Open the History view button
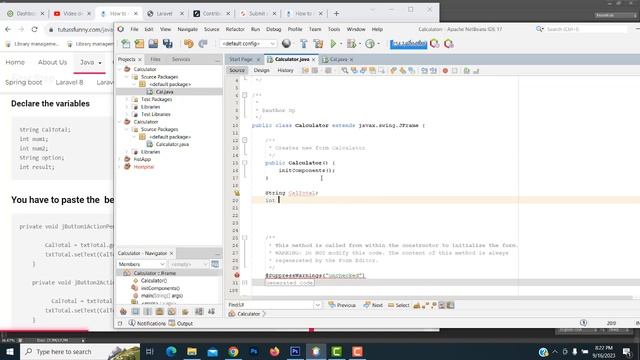 pos(285,71)
